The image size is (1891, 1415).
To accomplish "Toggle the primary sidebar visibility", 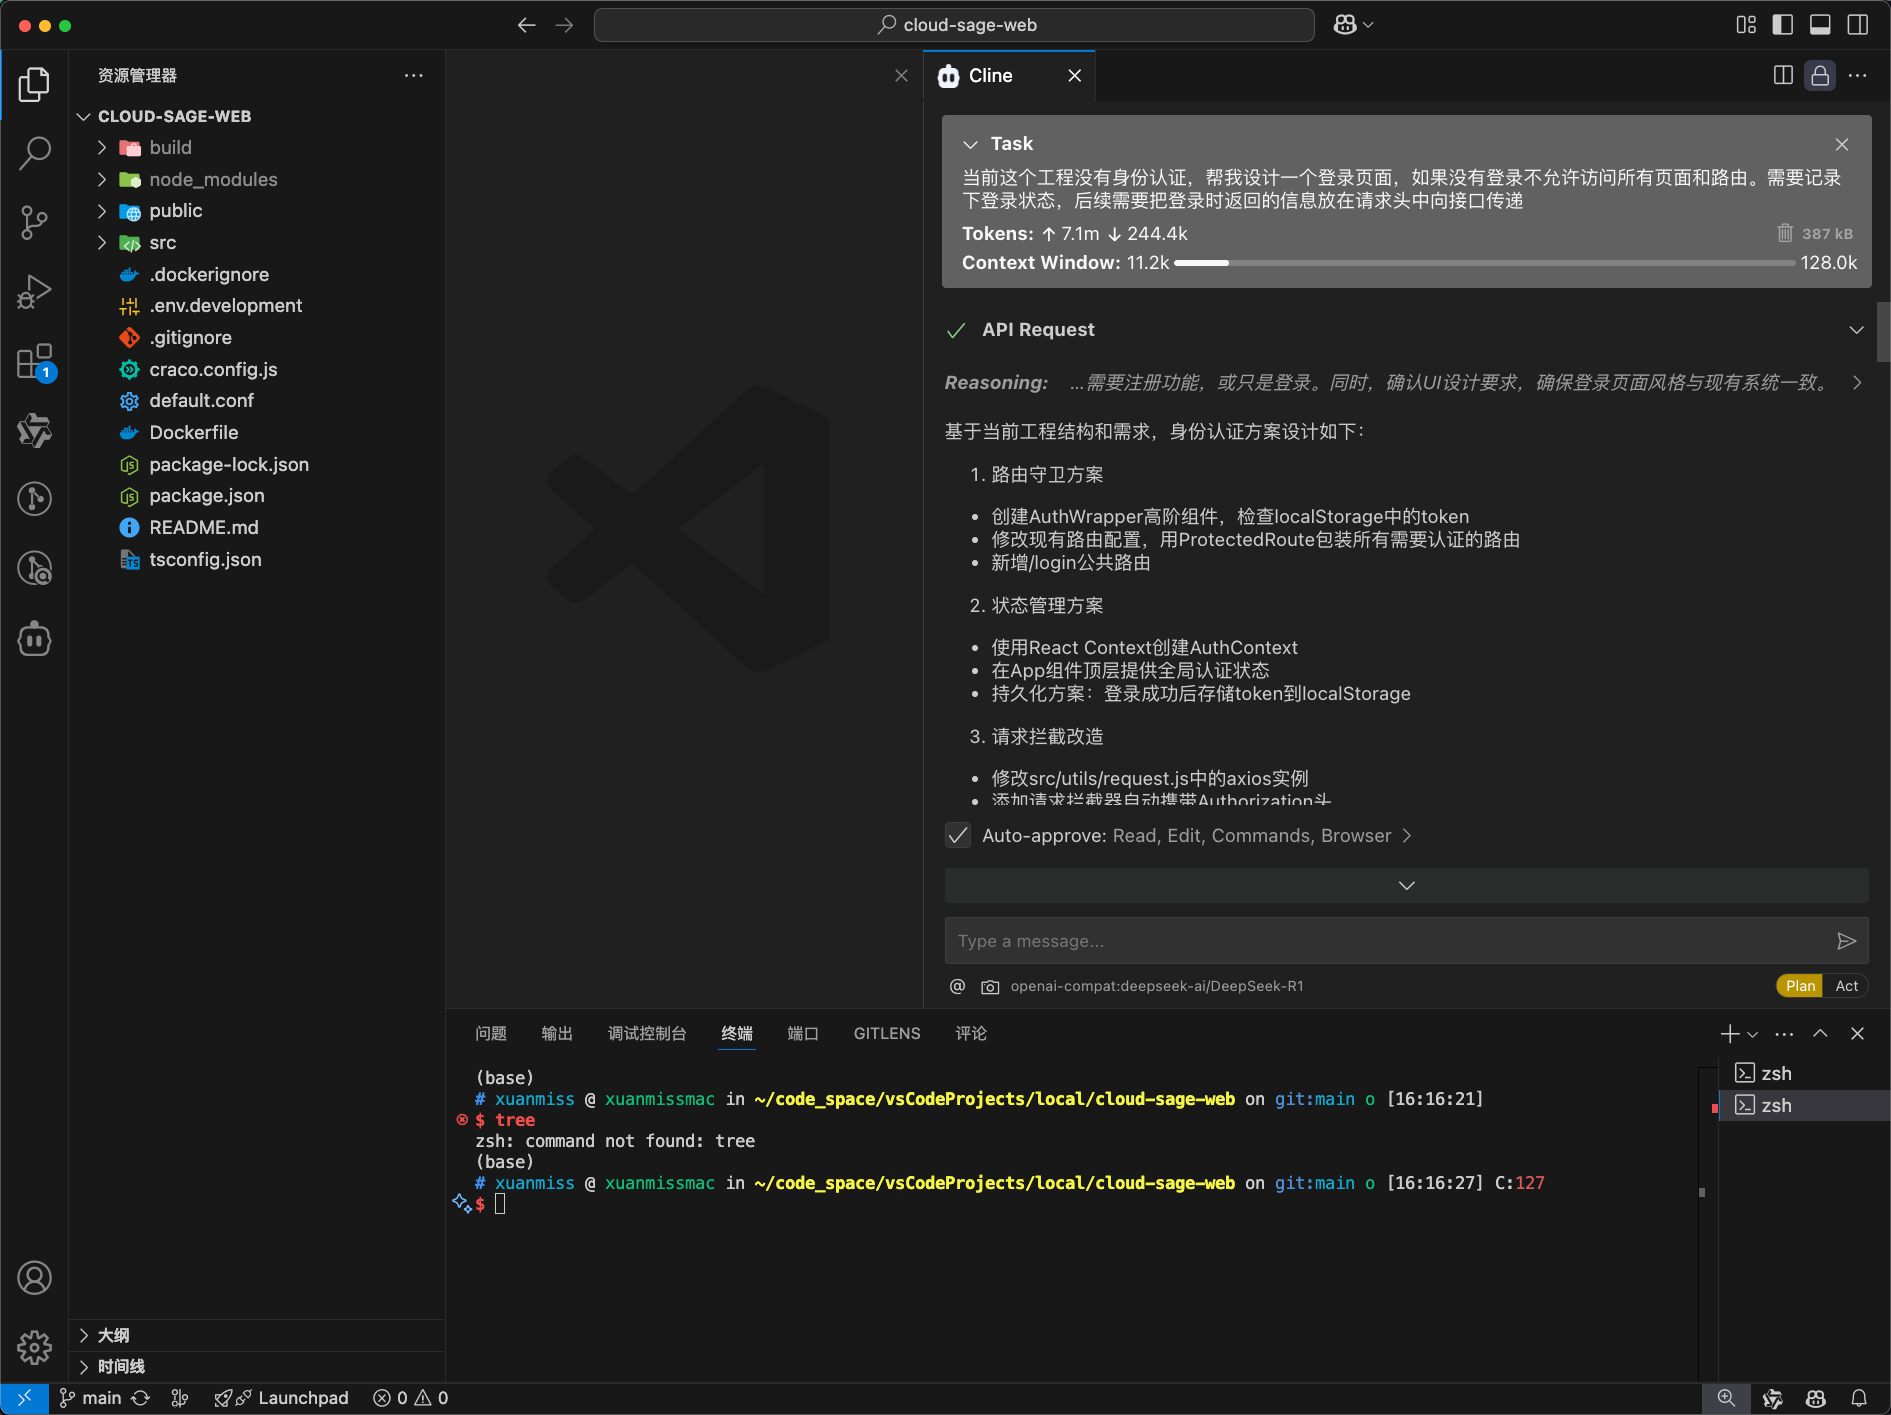I will [1783, 25].
